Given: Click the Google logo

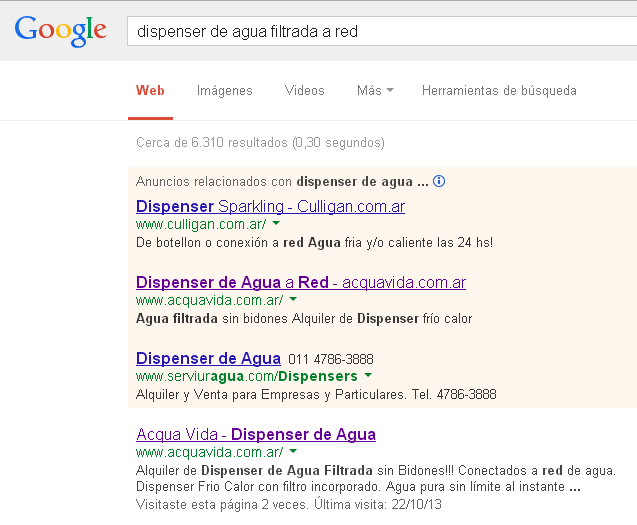Looking at the screenshot, I should point(60,29).
